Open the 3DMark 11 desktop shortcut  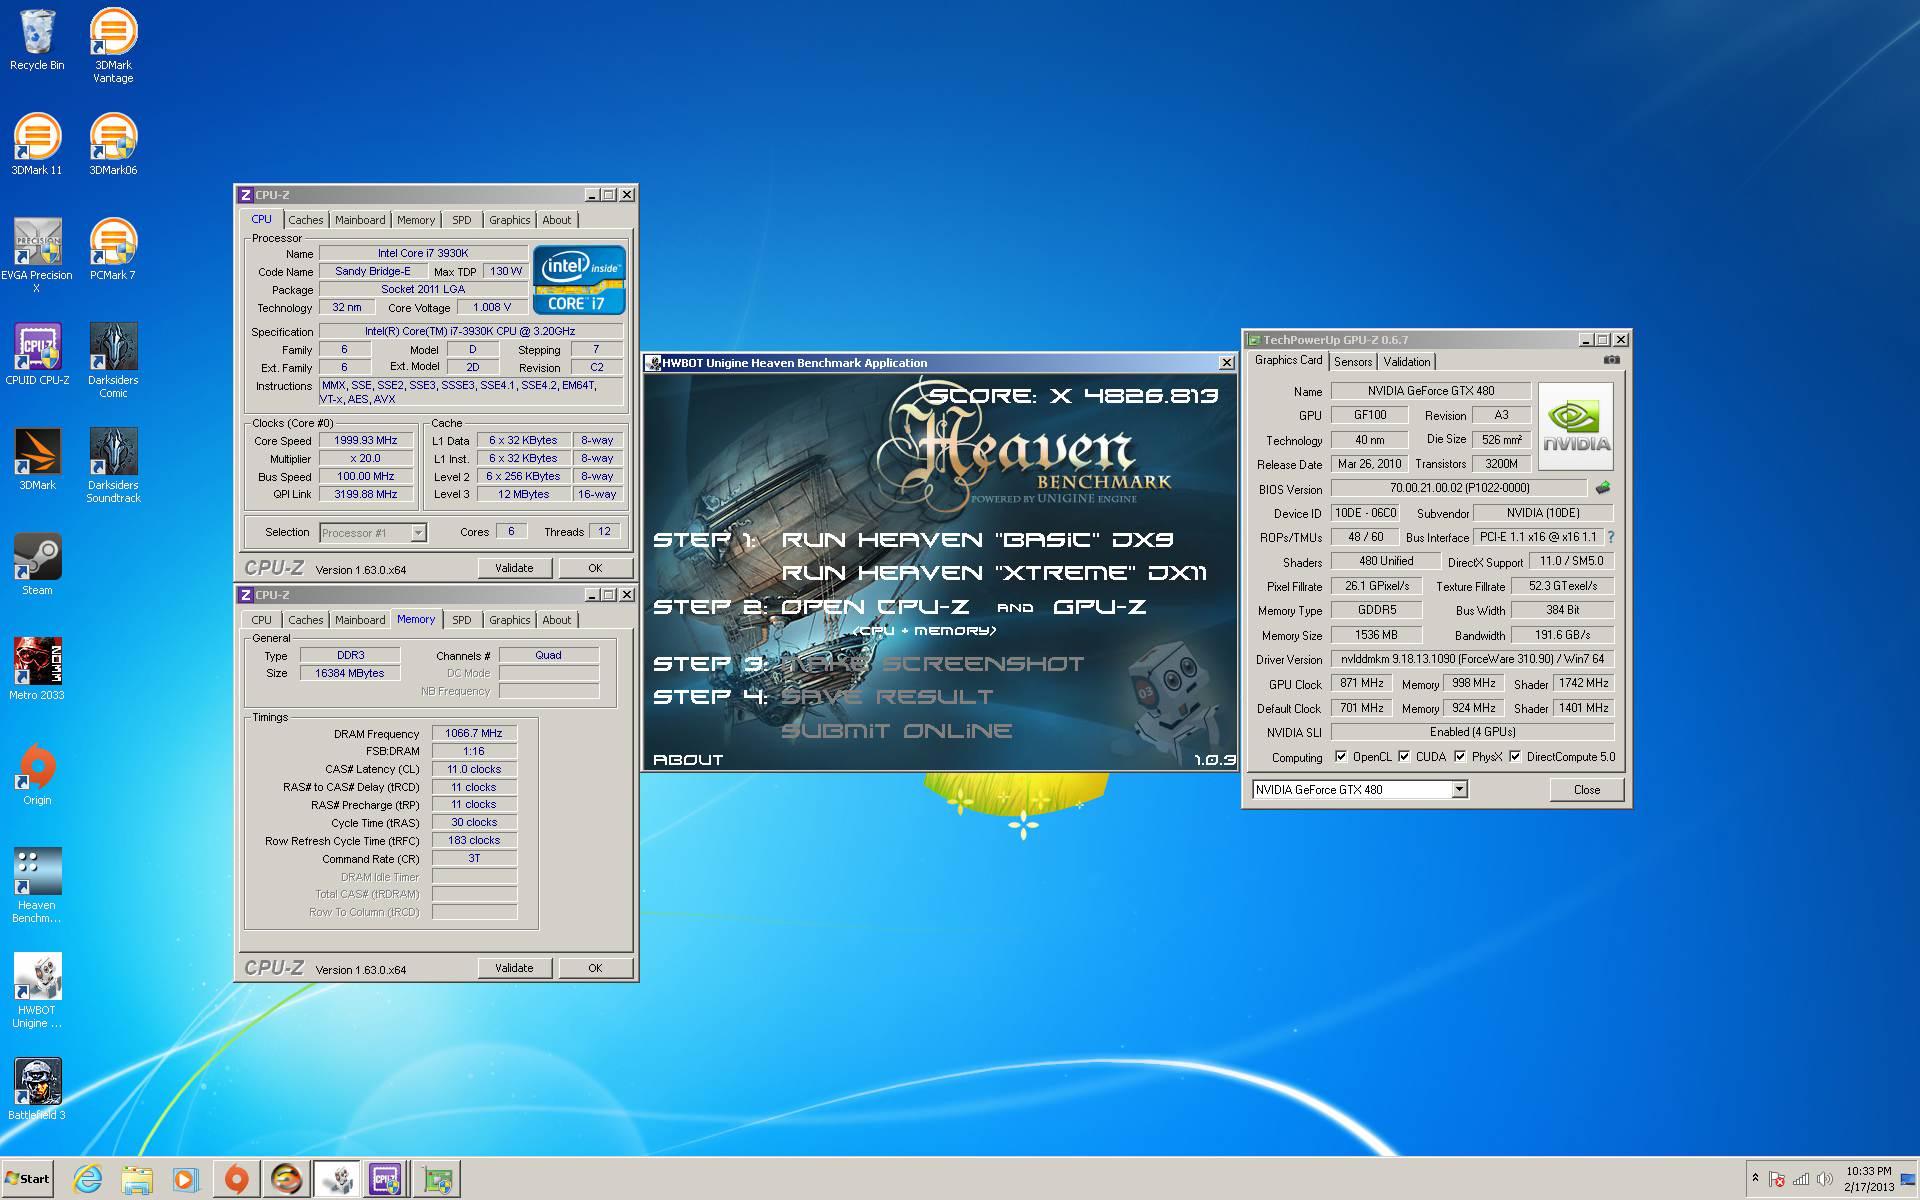point(37,145)
